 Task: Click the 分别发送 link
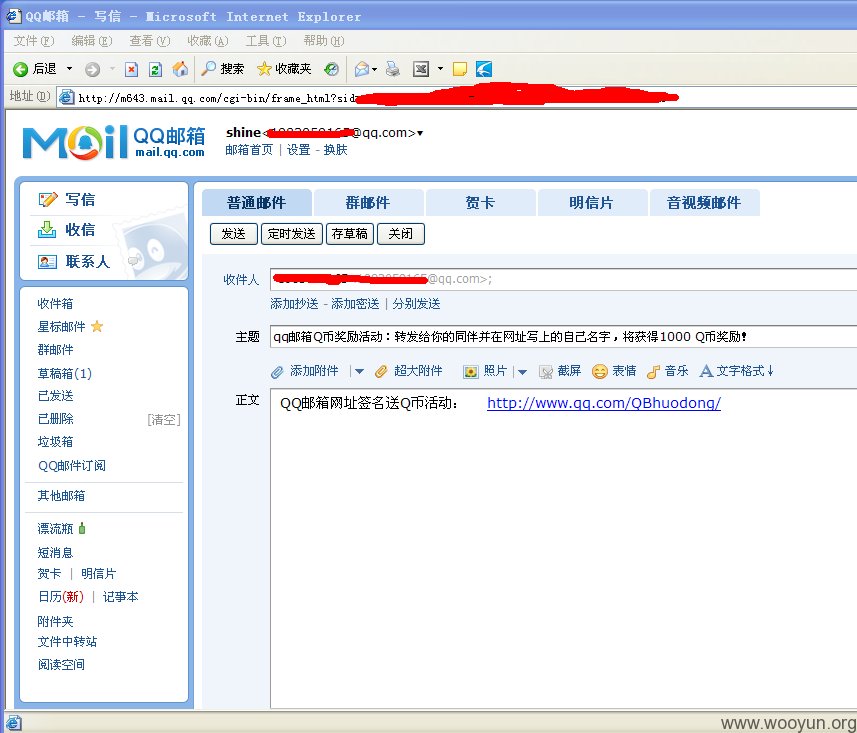(x=416, y=304)
